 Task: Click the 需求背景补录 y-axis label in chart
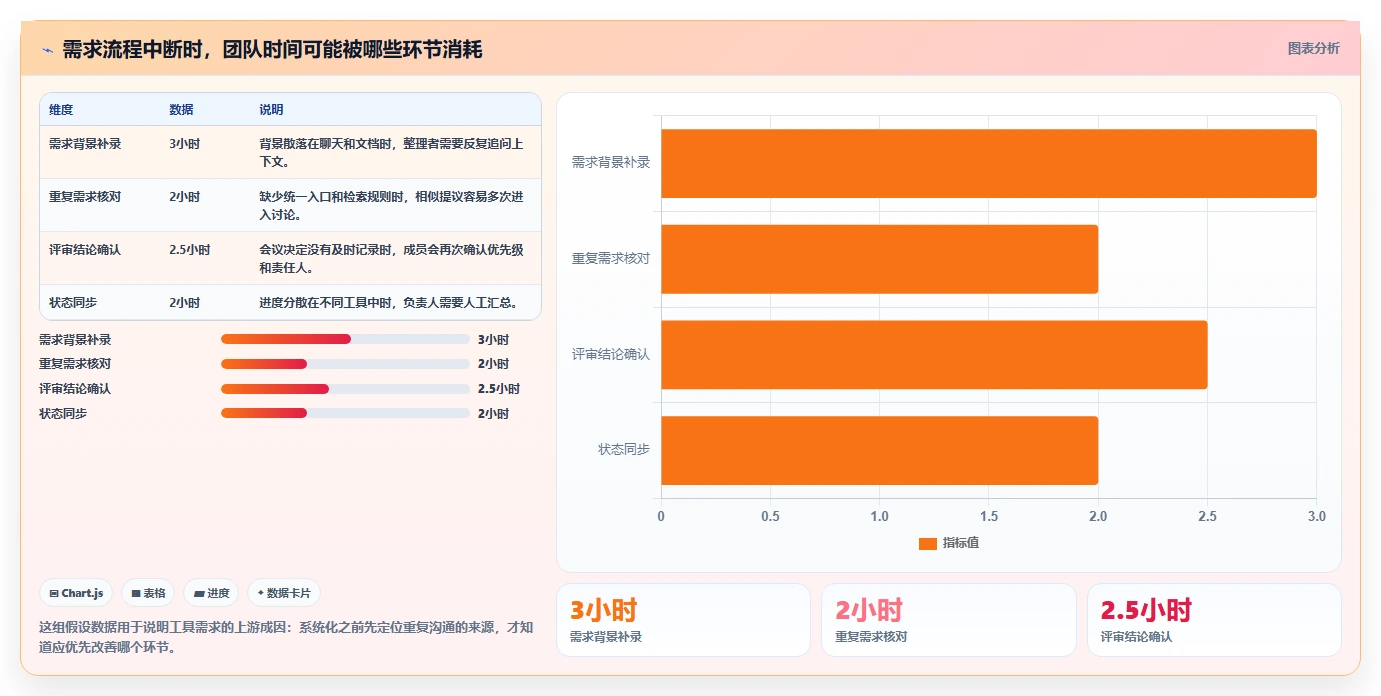tap(611, 162)
